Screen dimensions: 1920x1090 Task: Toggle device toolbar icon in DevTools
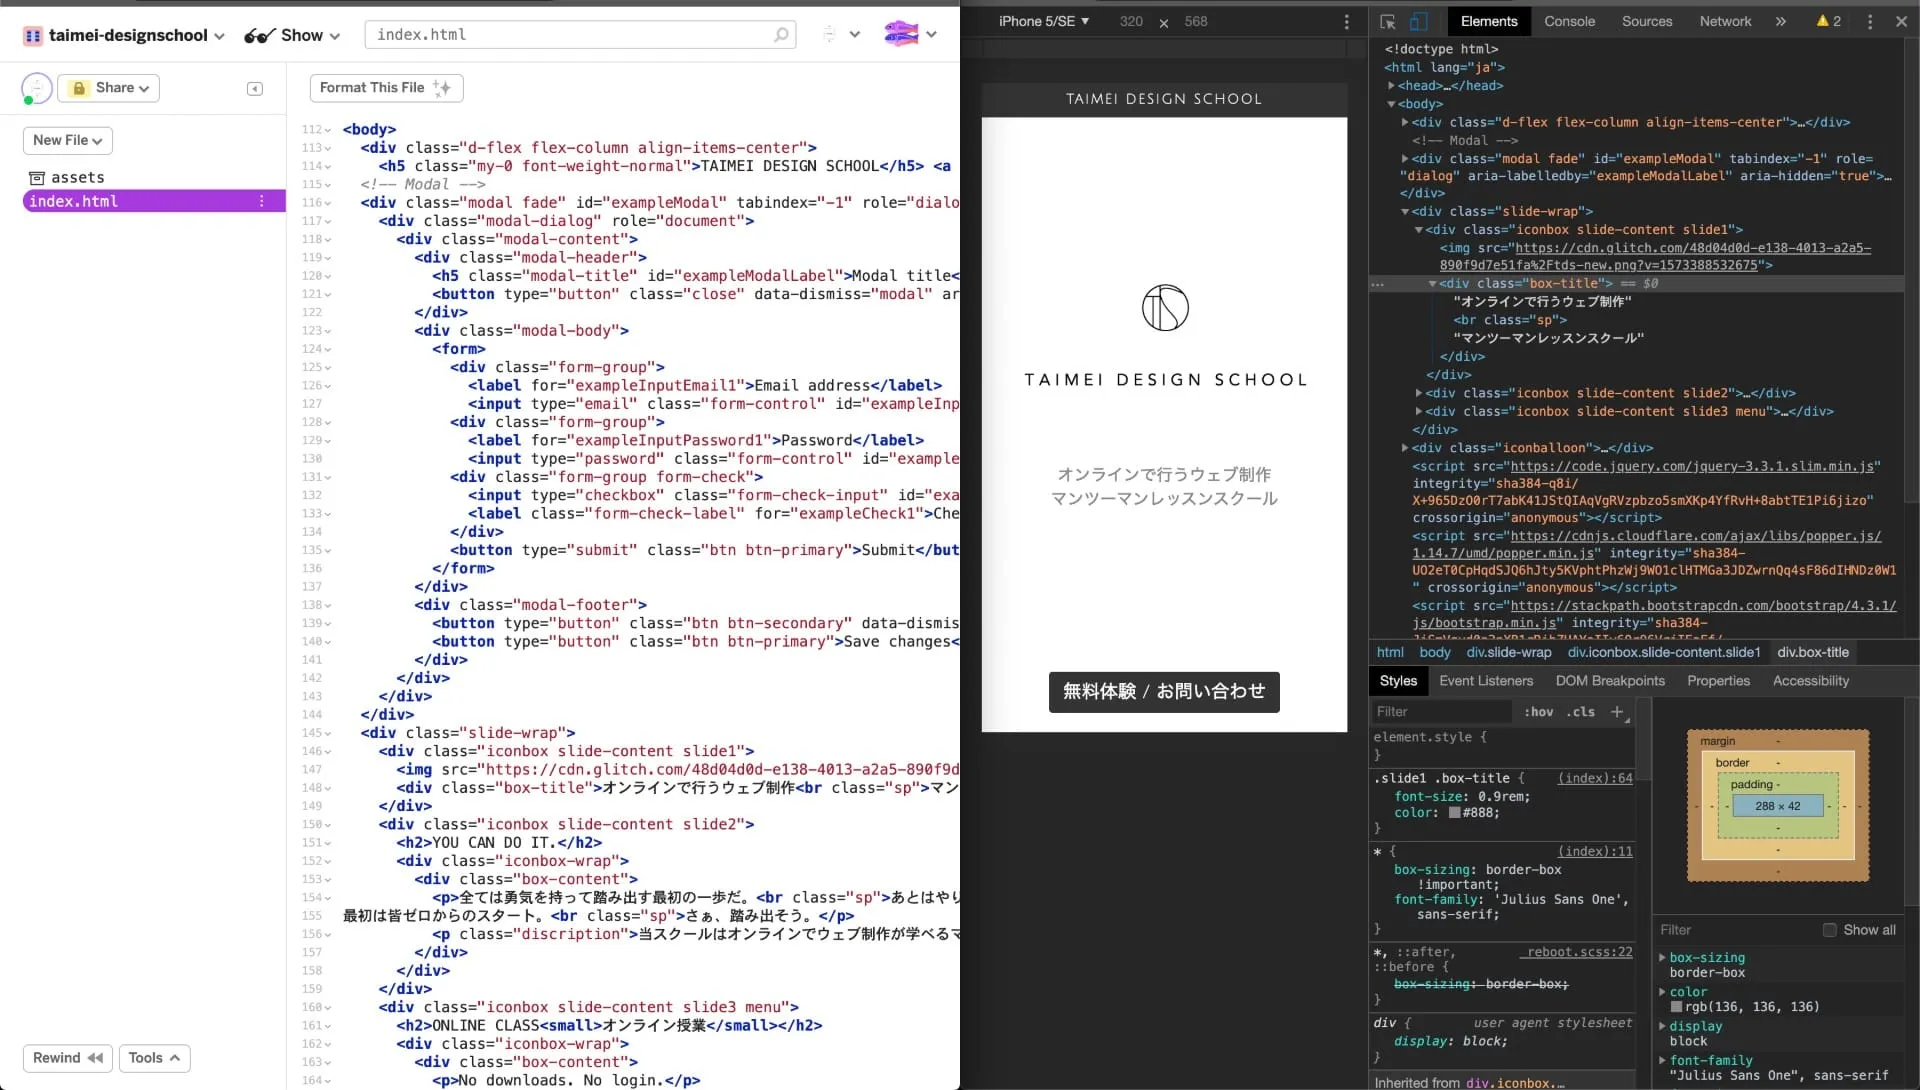click(x=1418, y=21)
